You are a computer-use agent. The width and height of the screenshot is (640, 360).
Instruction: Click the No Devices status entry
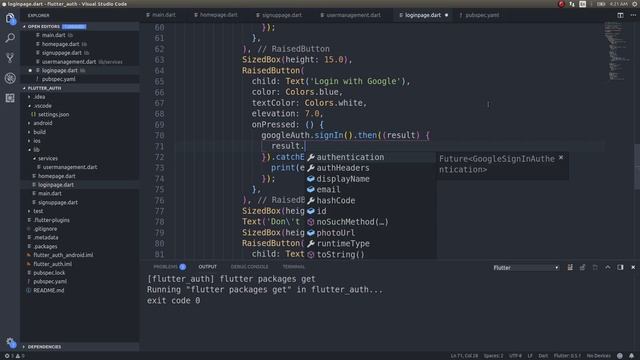[598, 356]
